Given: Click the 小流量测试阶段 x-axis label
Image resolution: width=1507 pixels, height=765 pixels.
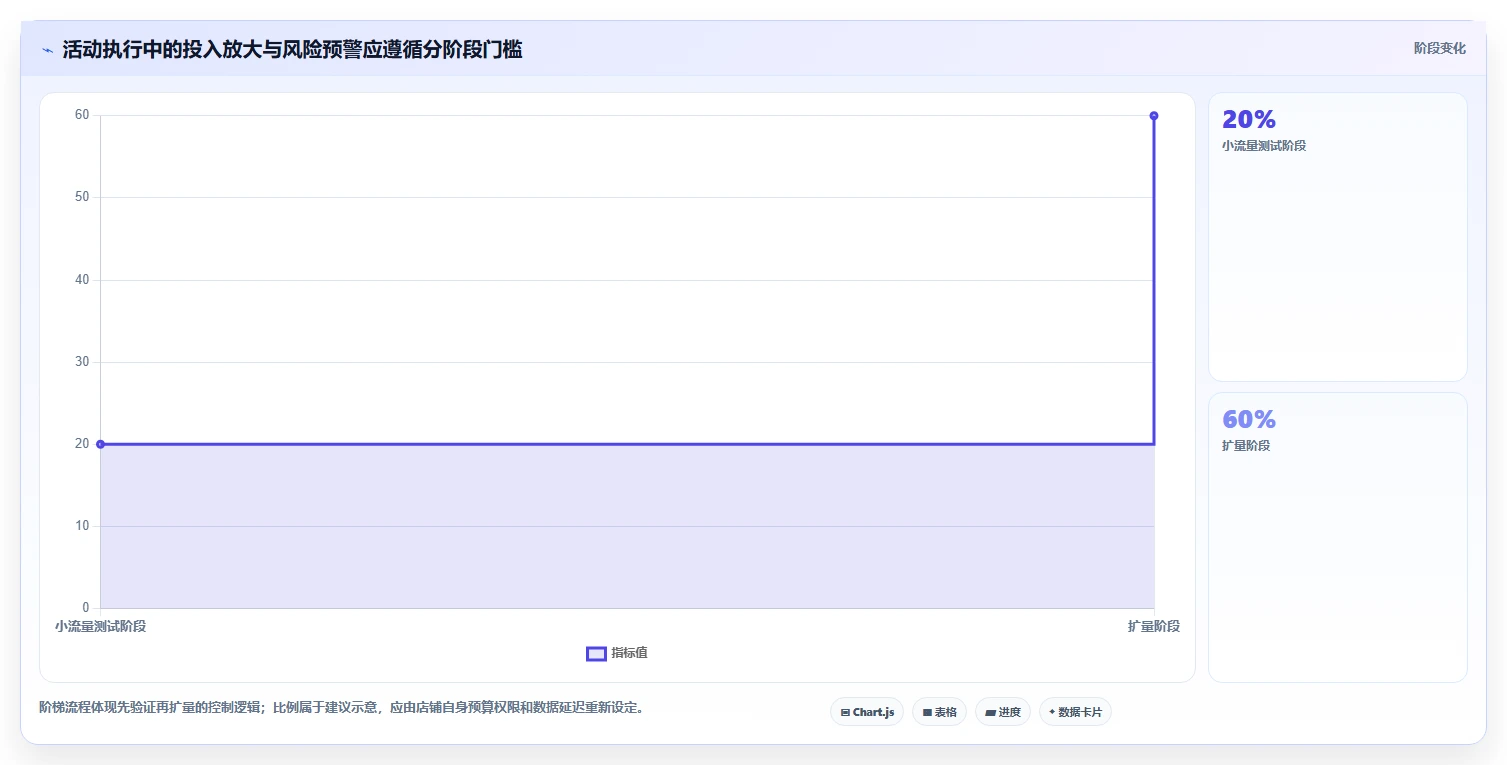Looking at the screenshot, I should [x=100, y=626].
